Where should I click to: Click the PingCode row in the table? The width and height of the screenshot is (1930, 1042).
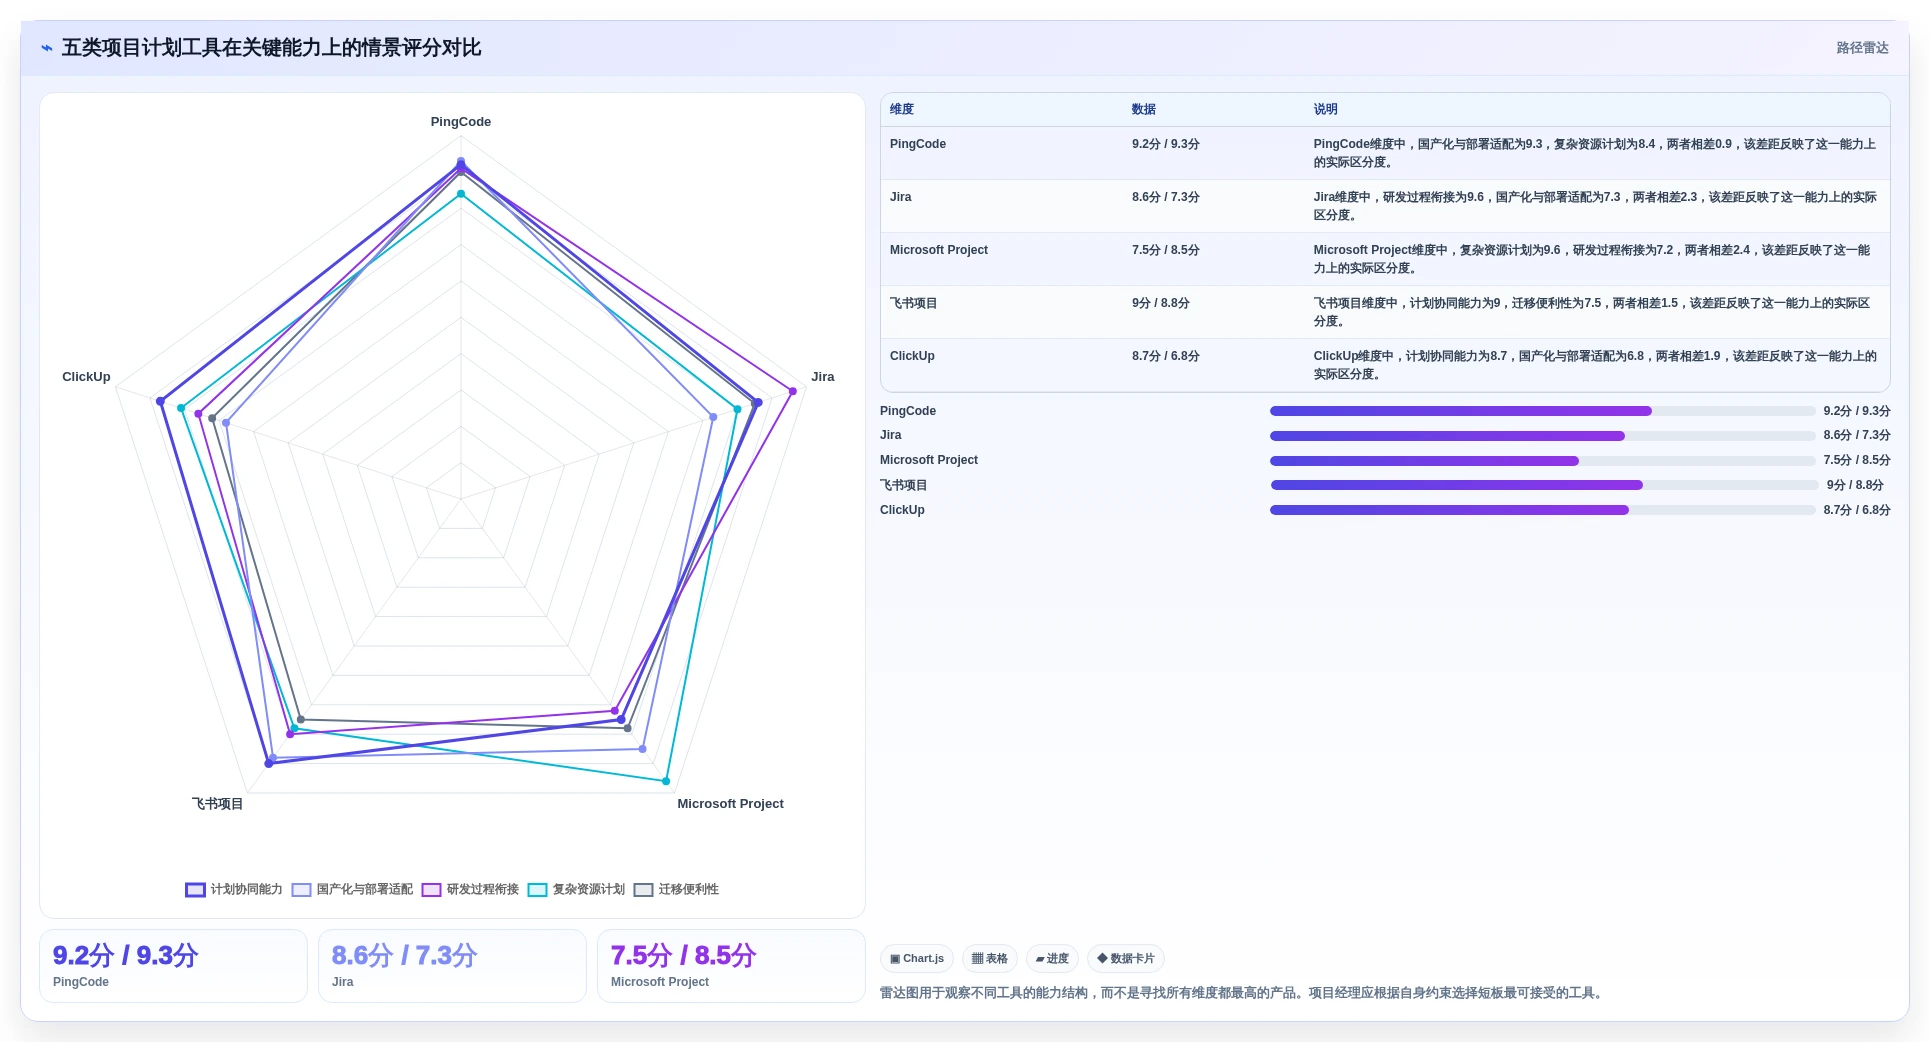tap(1385, 153)
